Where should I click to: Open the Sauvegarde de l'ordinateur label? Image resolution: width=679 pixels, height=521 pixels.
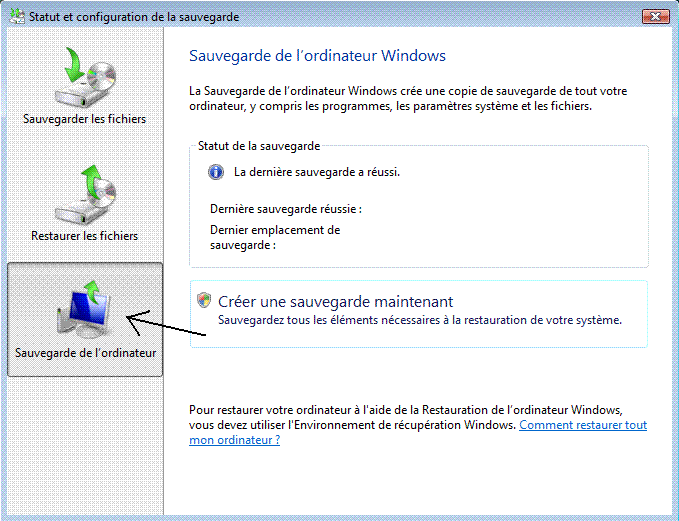(x=85, y=353)
